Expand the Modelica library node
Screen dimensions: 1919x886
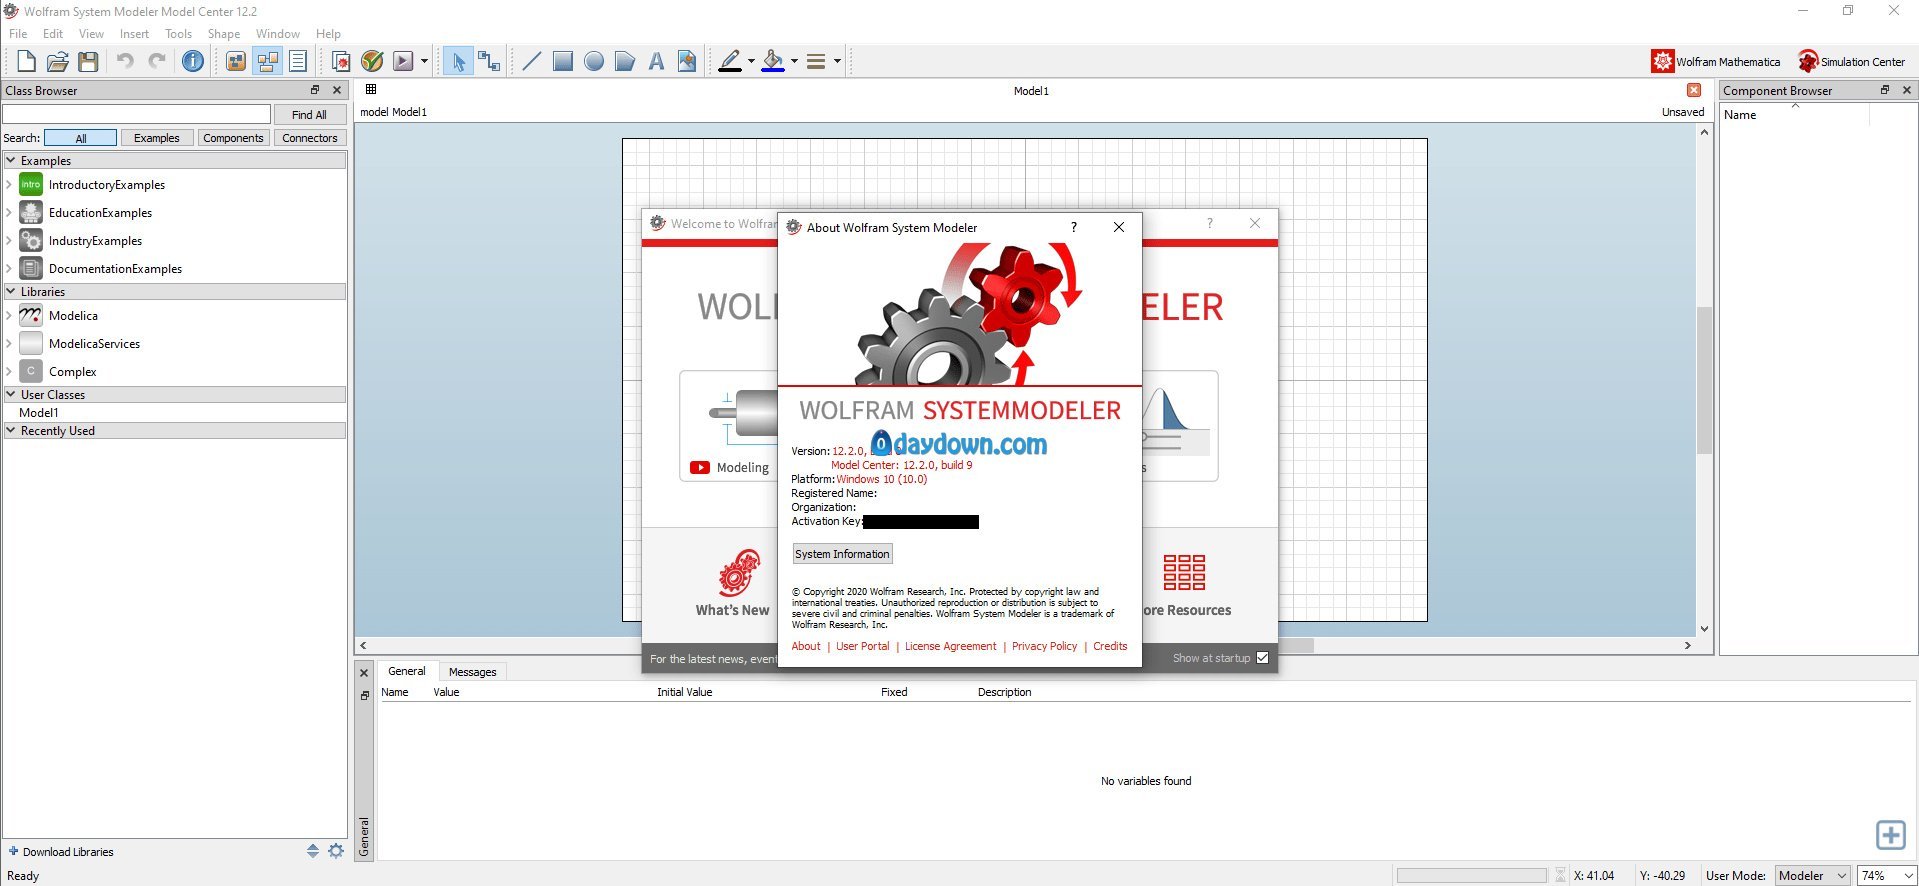pos(9,315)
